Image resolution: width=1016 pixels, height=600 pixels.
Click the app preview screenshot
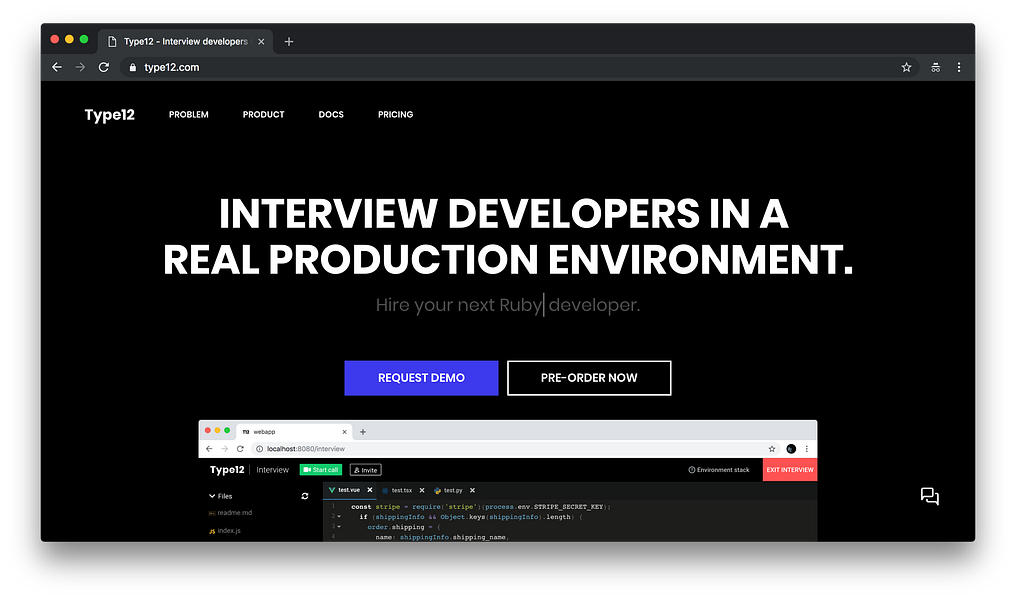click(507, 481)
